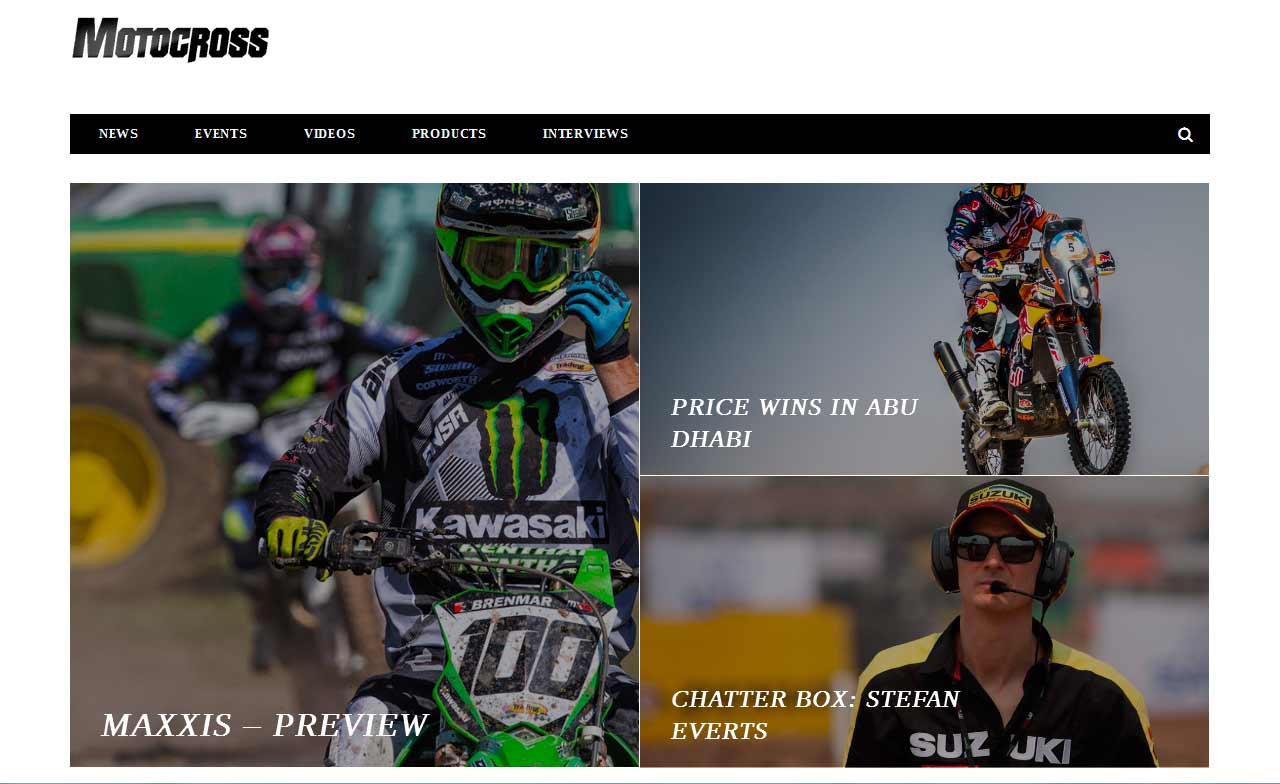Click the Motocross site logo
The height and width of the screenshot is (784, 1280).
pyautogui.click(x=170, y=40)
